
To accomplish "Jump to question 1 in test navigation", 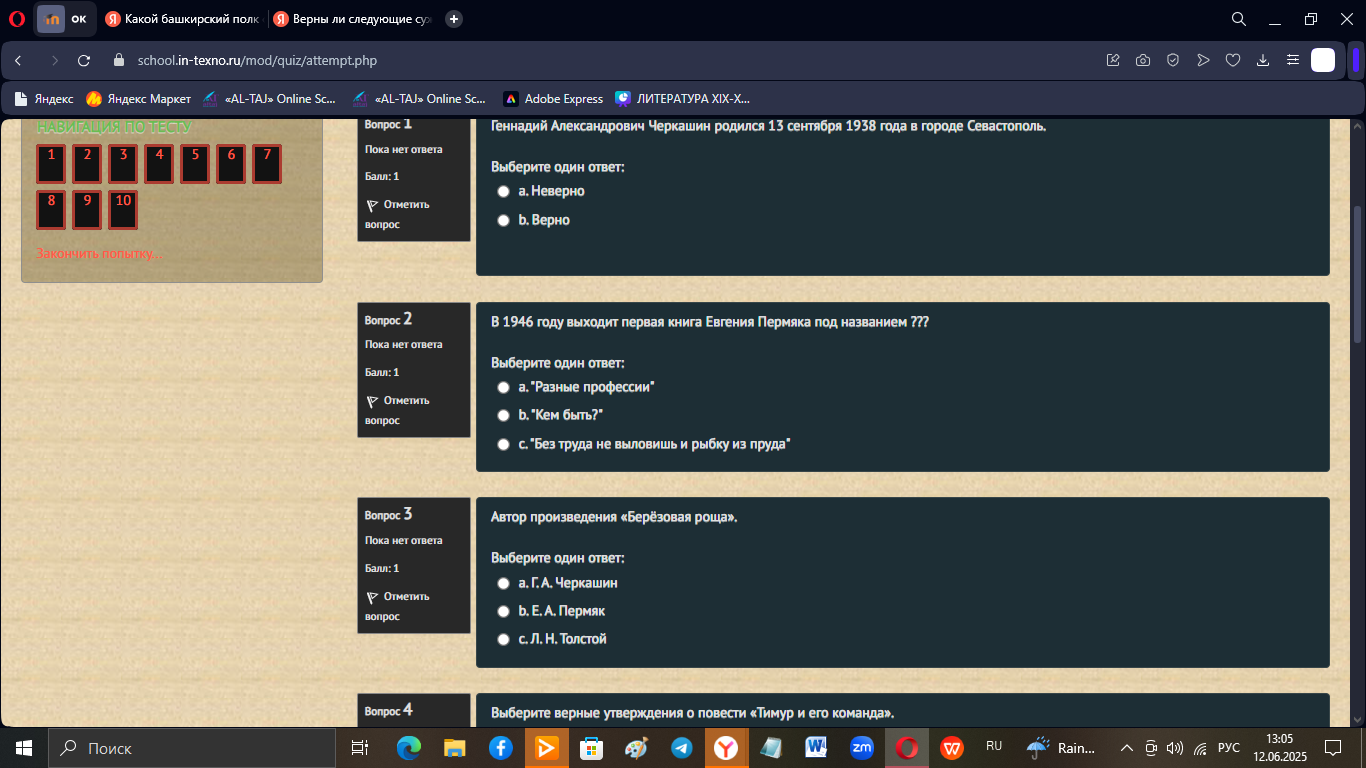I will pyautogui.click(x=51, y=164).
